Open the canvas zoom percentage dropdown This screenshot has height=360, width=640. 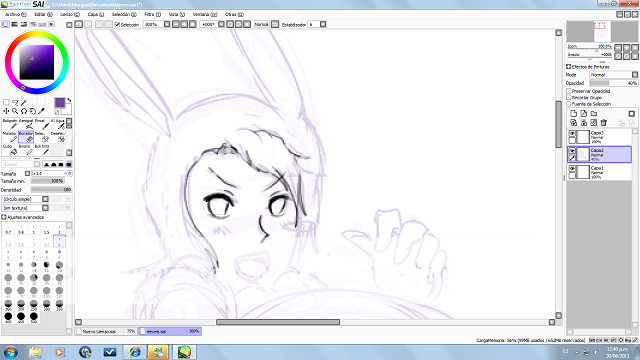[x=167, y=24]
